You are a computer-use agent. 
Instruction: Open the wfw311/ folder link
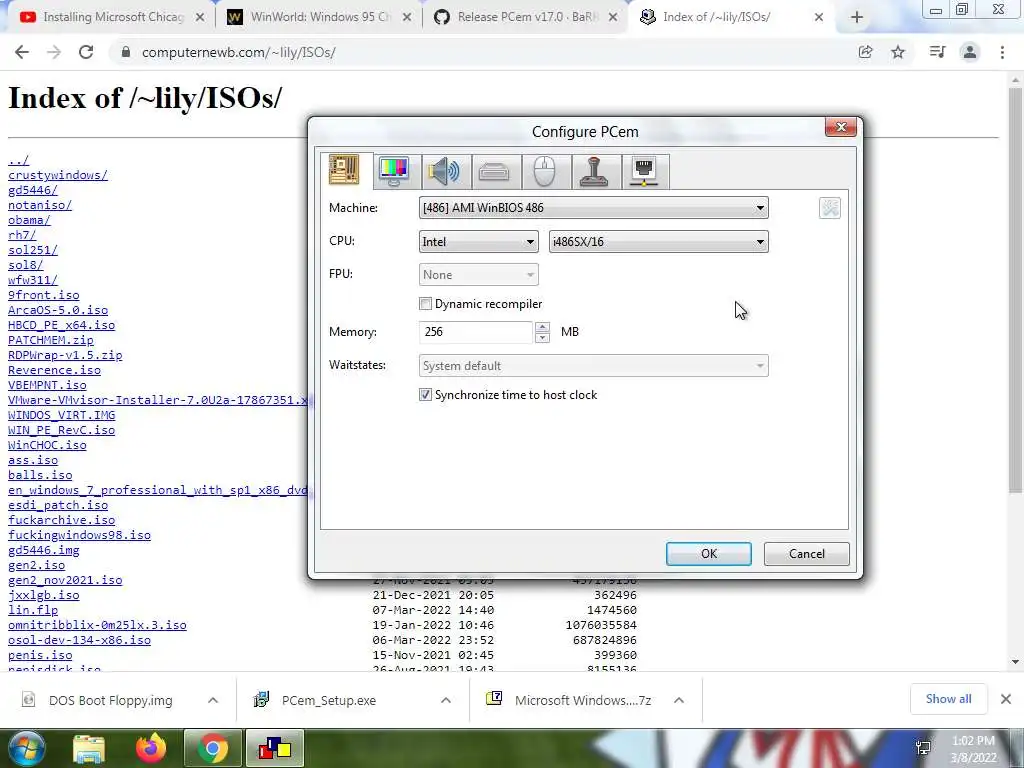pyautogui.click(x=33, y=280)
